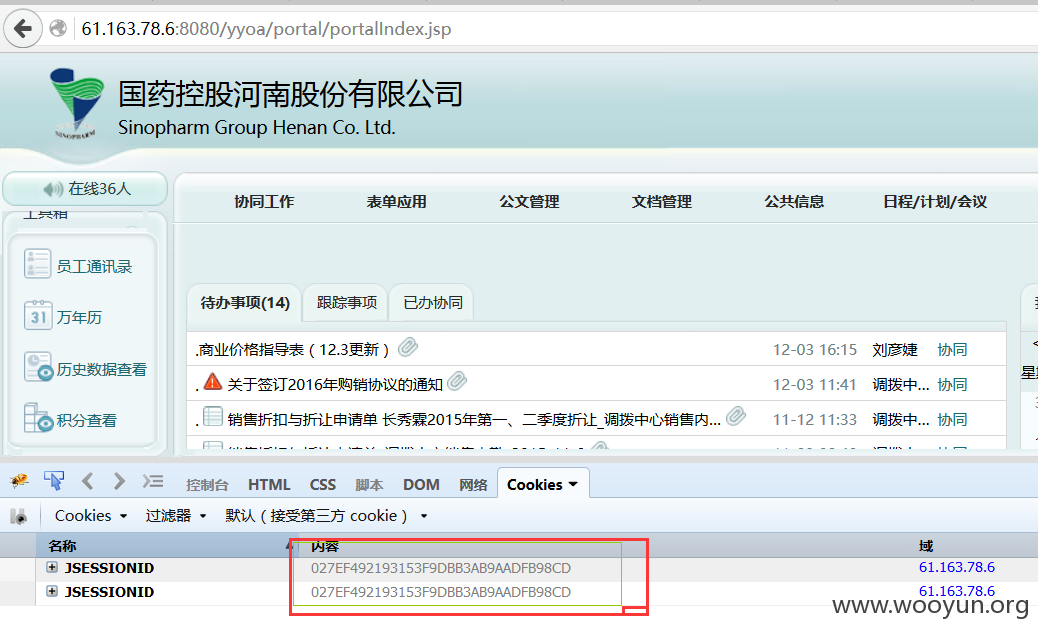
Task: Switch to the 跟踪事项 tab
Action: point(347,303)
